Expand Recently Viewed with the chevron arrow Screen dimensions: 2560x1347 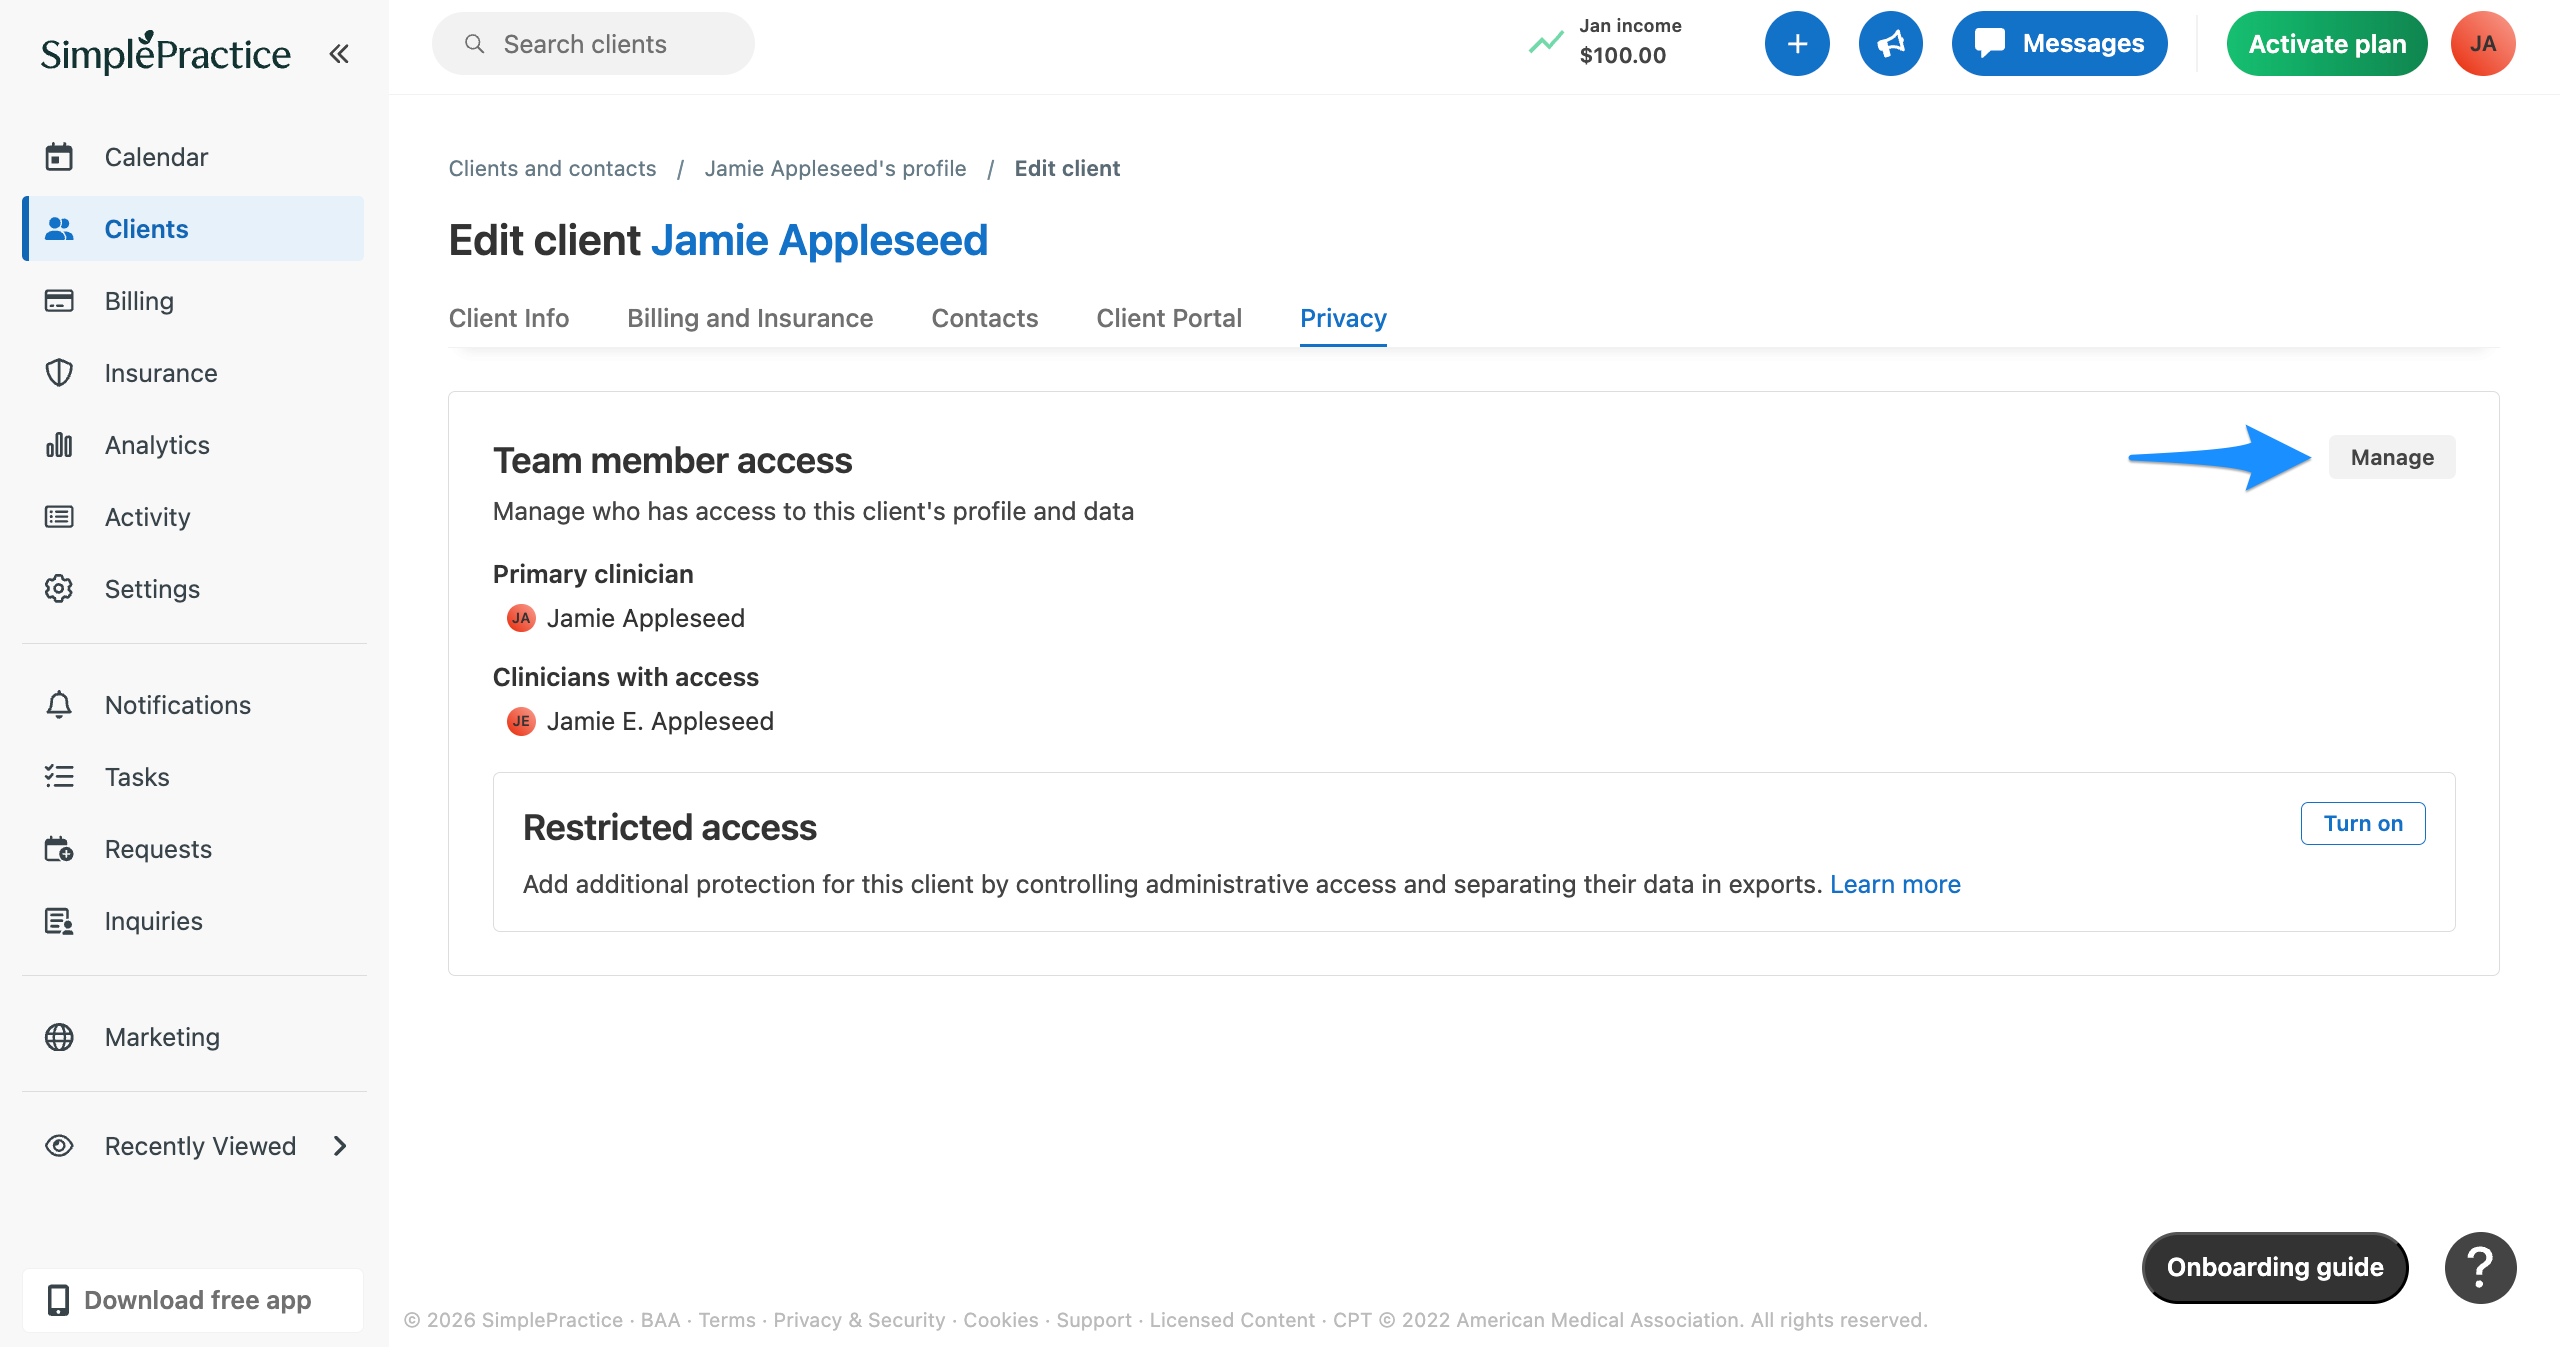[x=340, y=1146]
